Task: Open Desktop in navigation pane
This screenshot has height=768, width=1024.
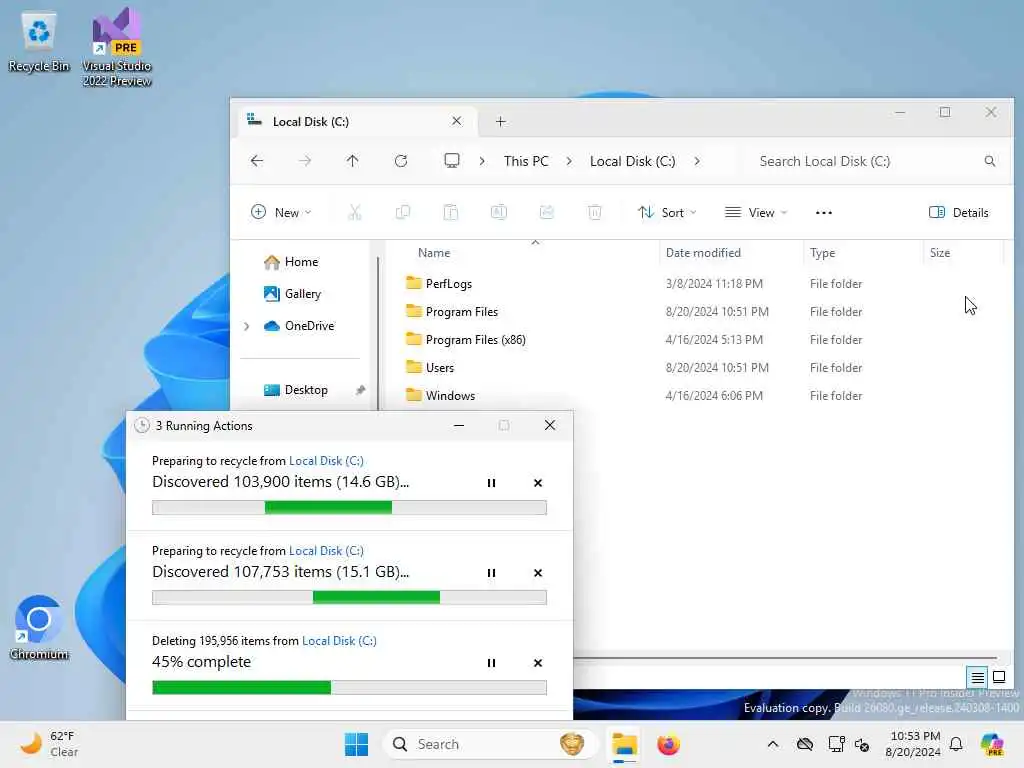Action: coord(296,390)
